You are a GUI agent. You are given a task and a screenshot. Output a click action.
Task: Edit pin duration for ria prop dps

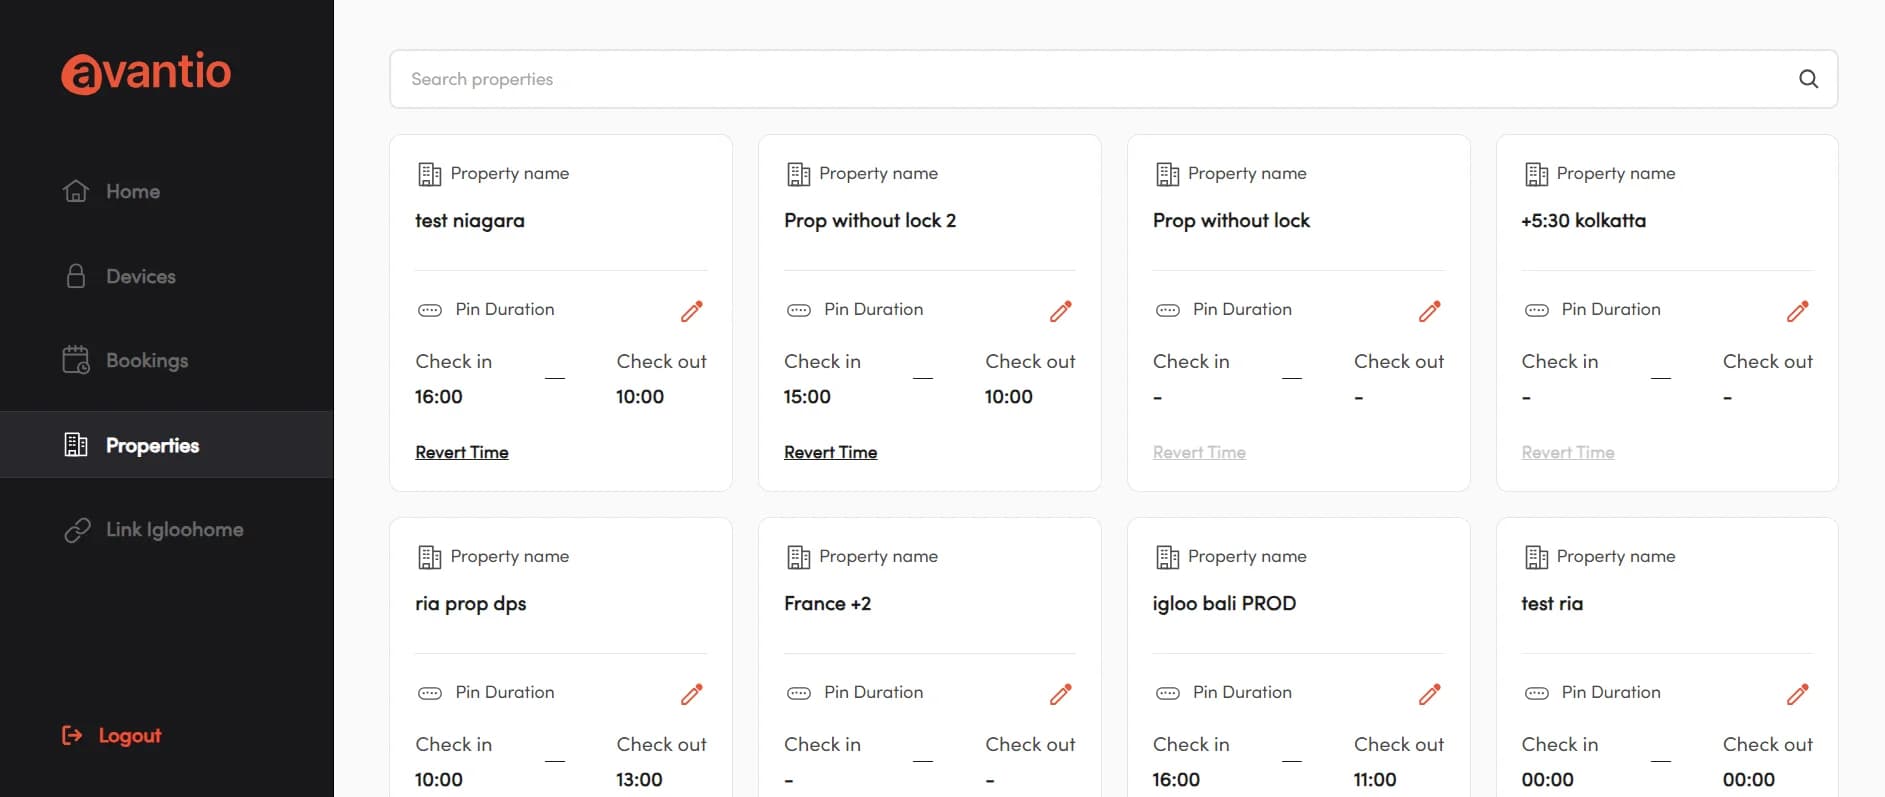[x=692, y=694]
